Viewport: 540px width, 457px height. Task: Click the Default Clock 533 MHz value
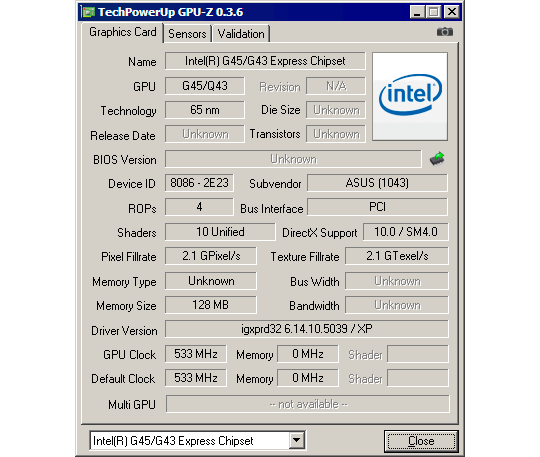(196, 378)
